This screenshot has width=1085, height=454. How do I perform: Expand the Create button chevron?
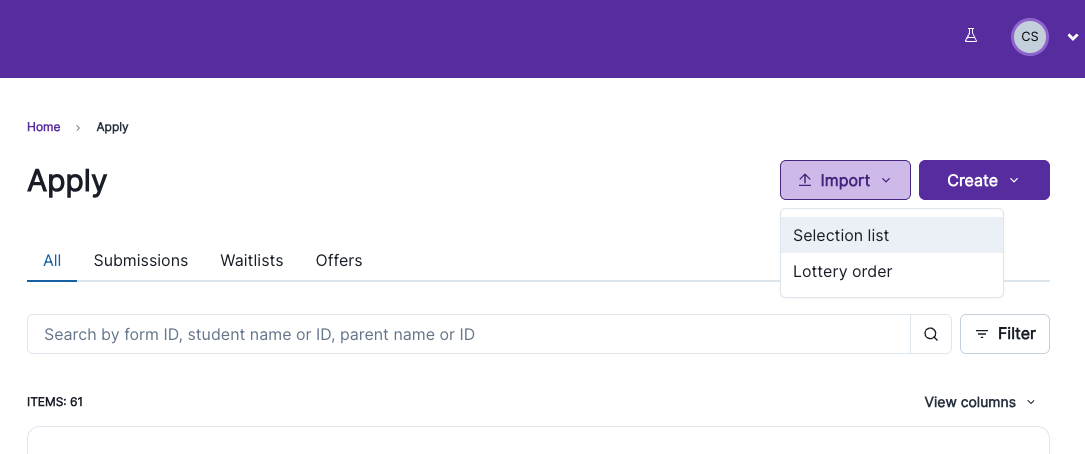[1014, 181]
